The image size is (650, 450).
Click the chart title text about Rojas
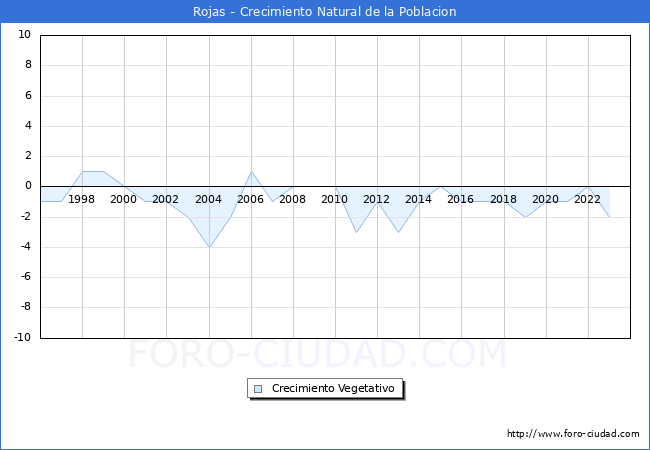(325, 12)
